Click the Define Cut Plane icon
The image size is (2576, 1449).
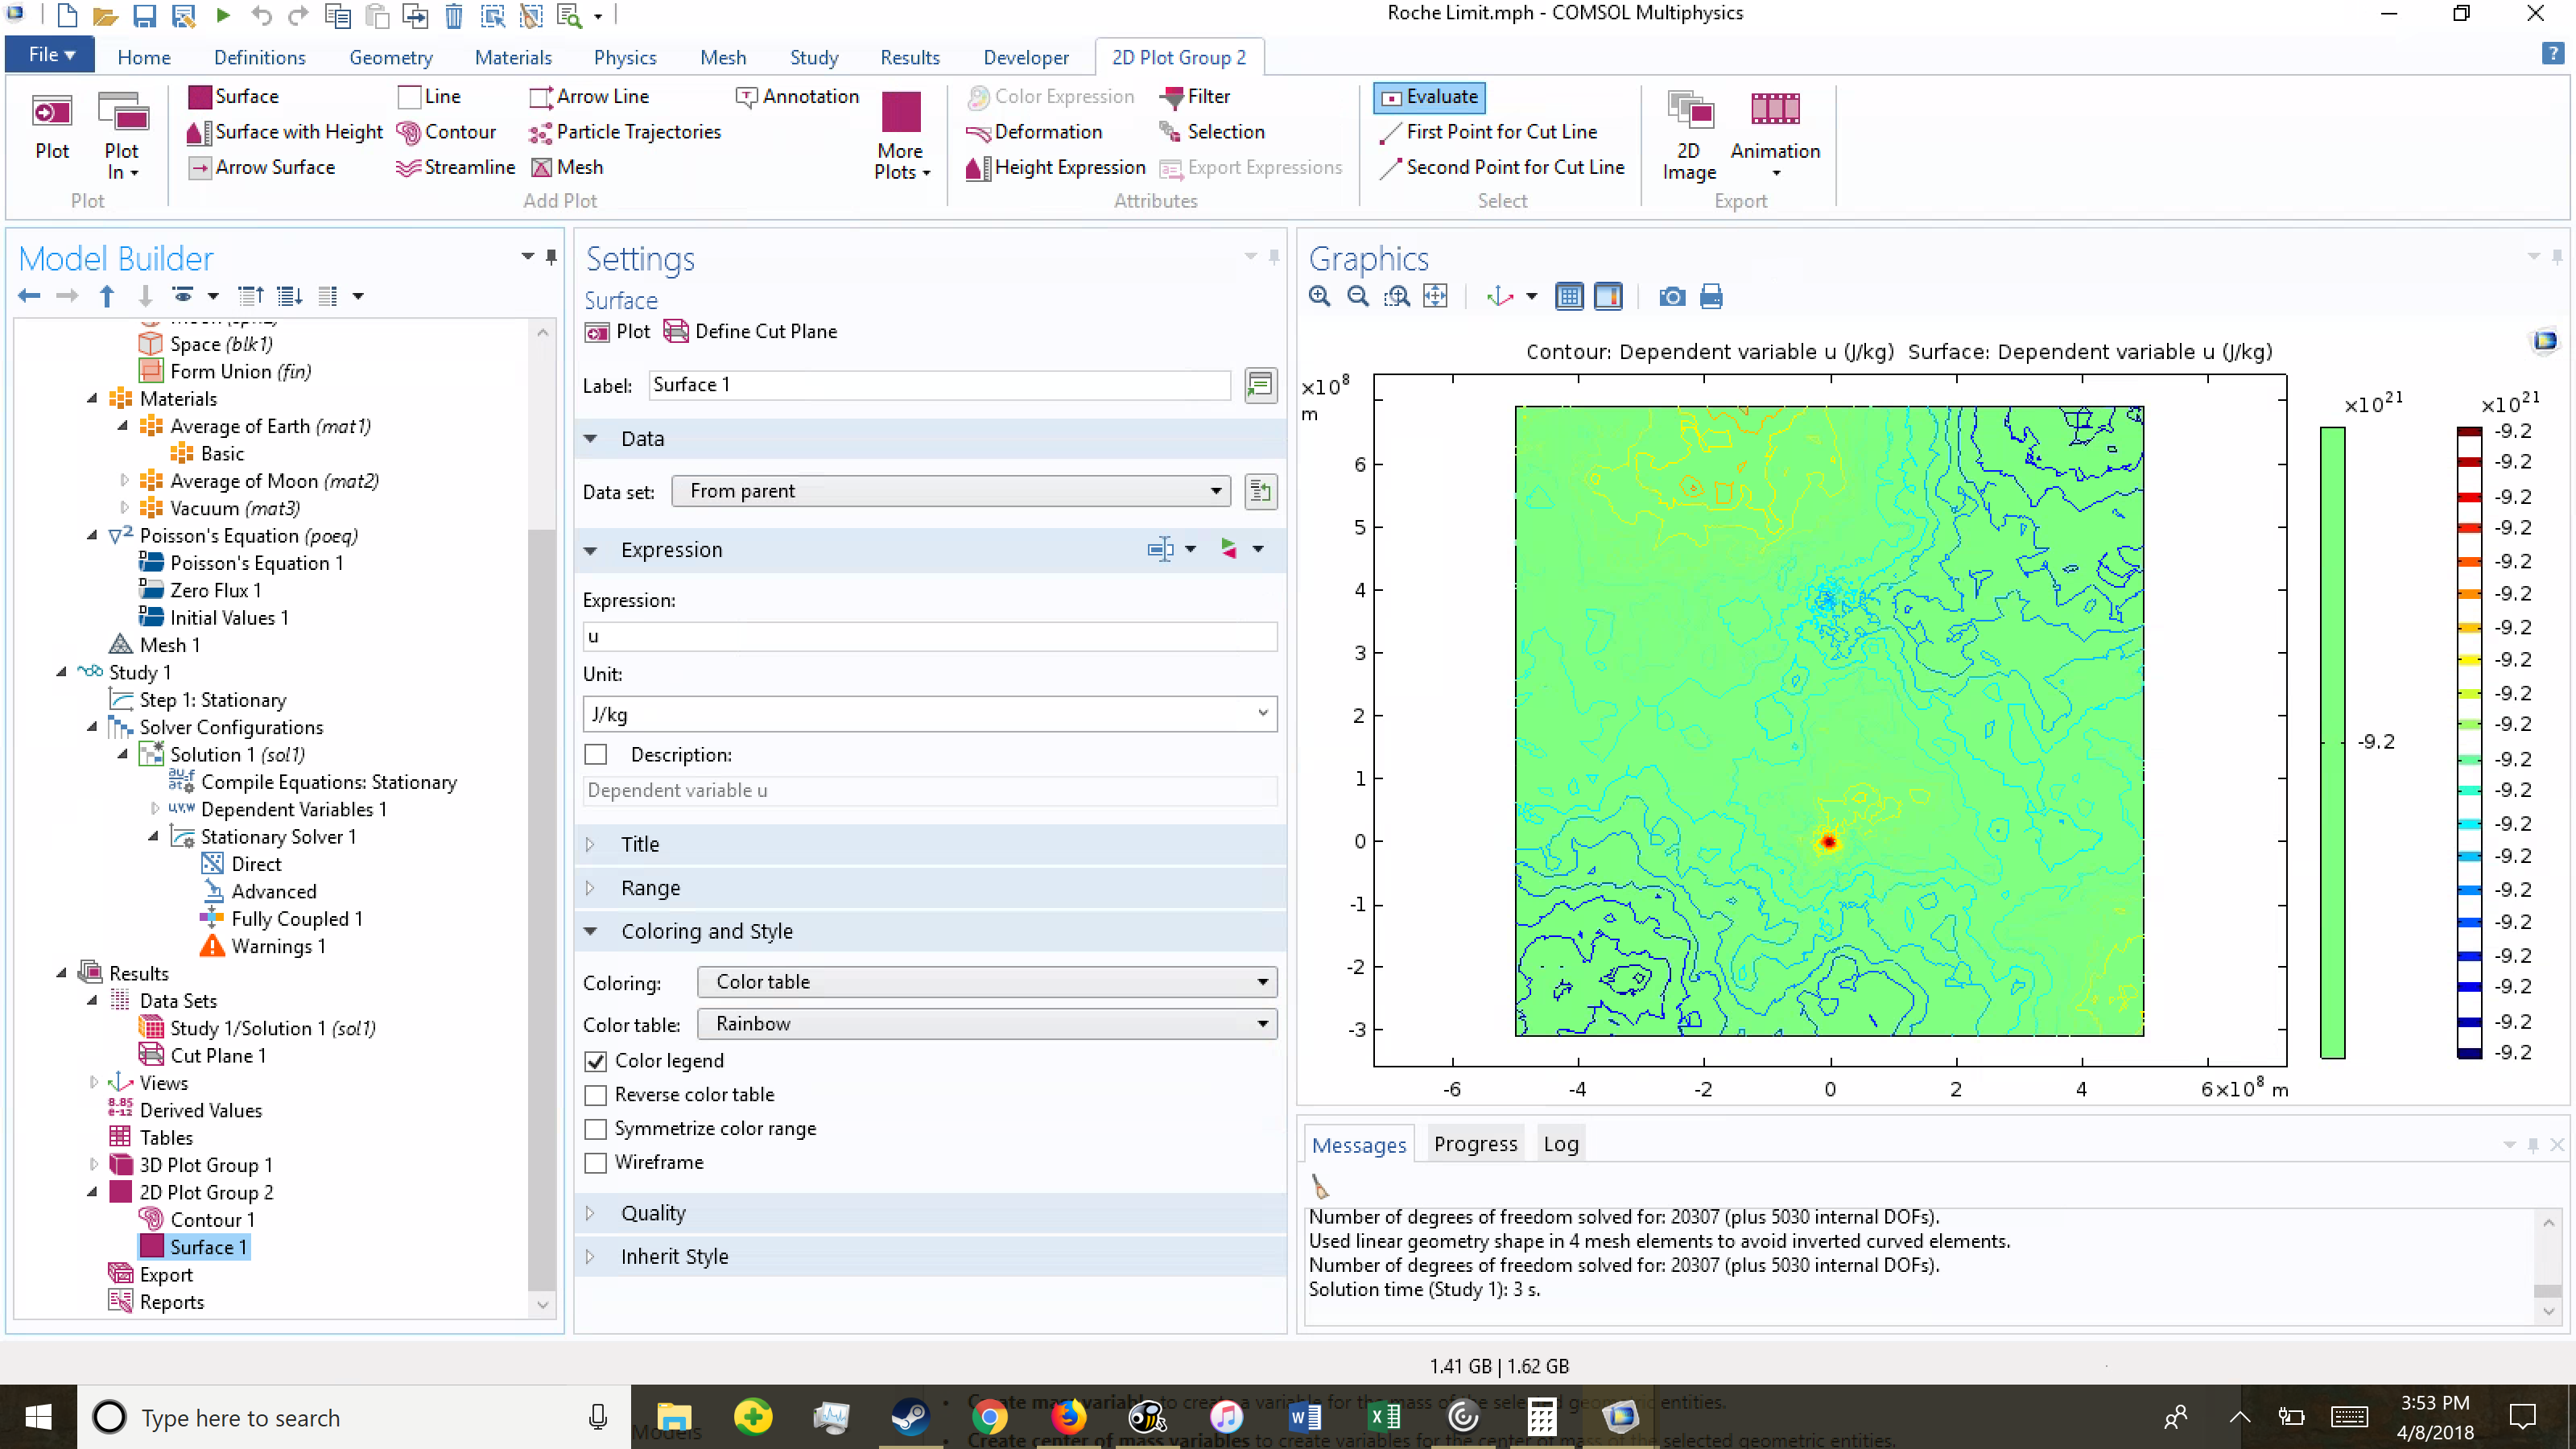(677, 332)
